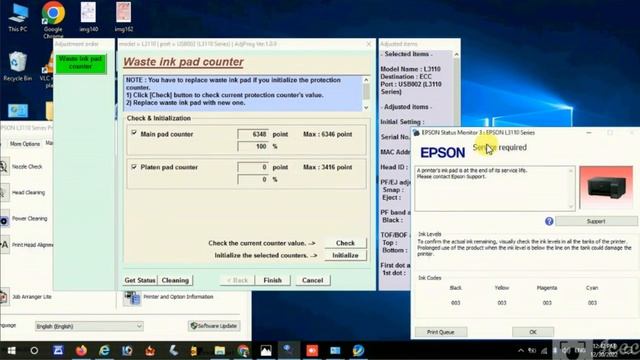Toggle the Main pad counter checkbox
640x360 pixels.
[x=134, y=133]
